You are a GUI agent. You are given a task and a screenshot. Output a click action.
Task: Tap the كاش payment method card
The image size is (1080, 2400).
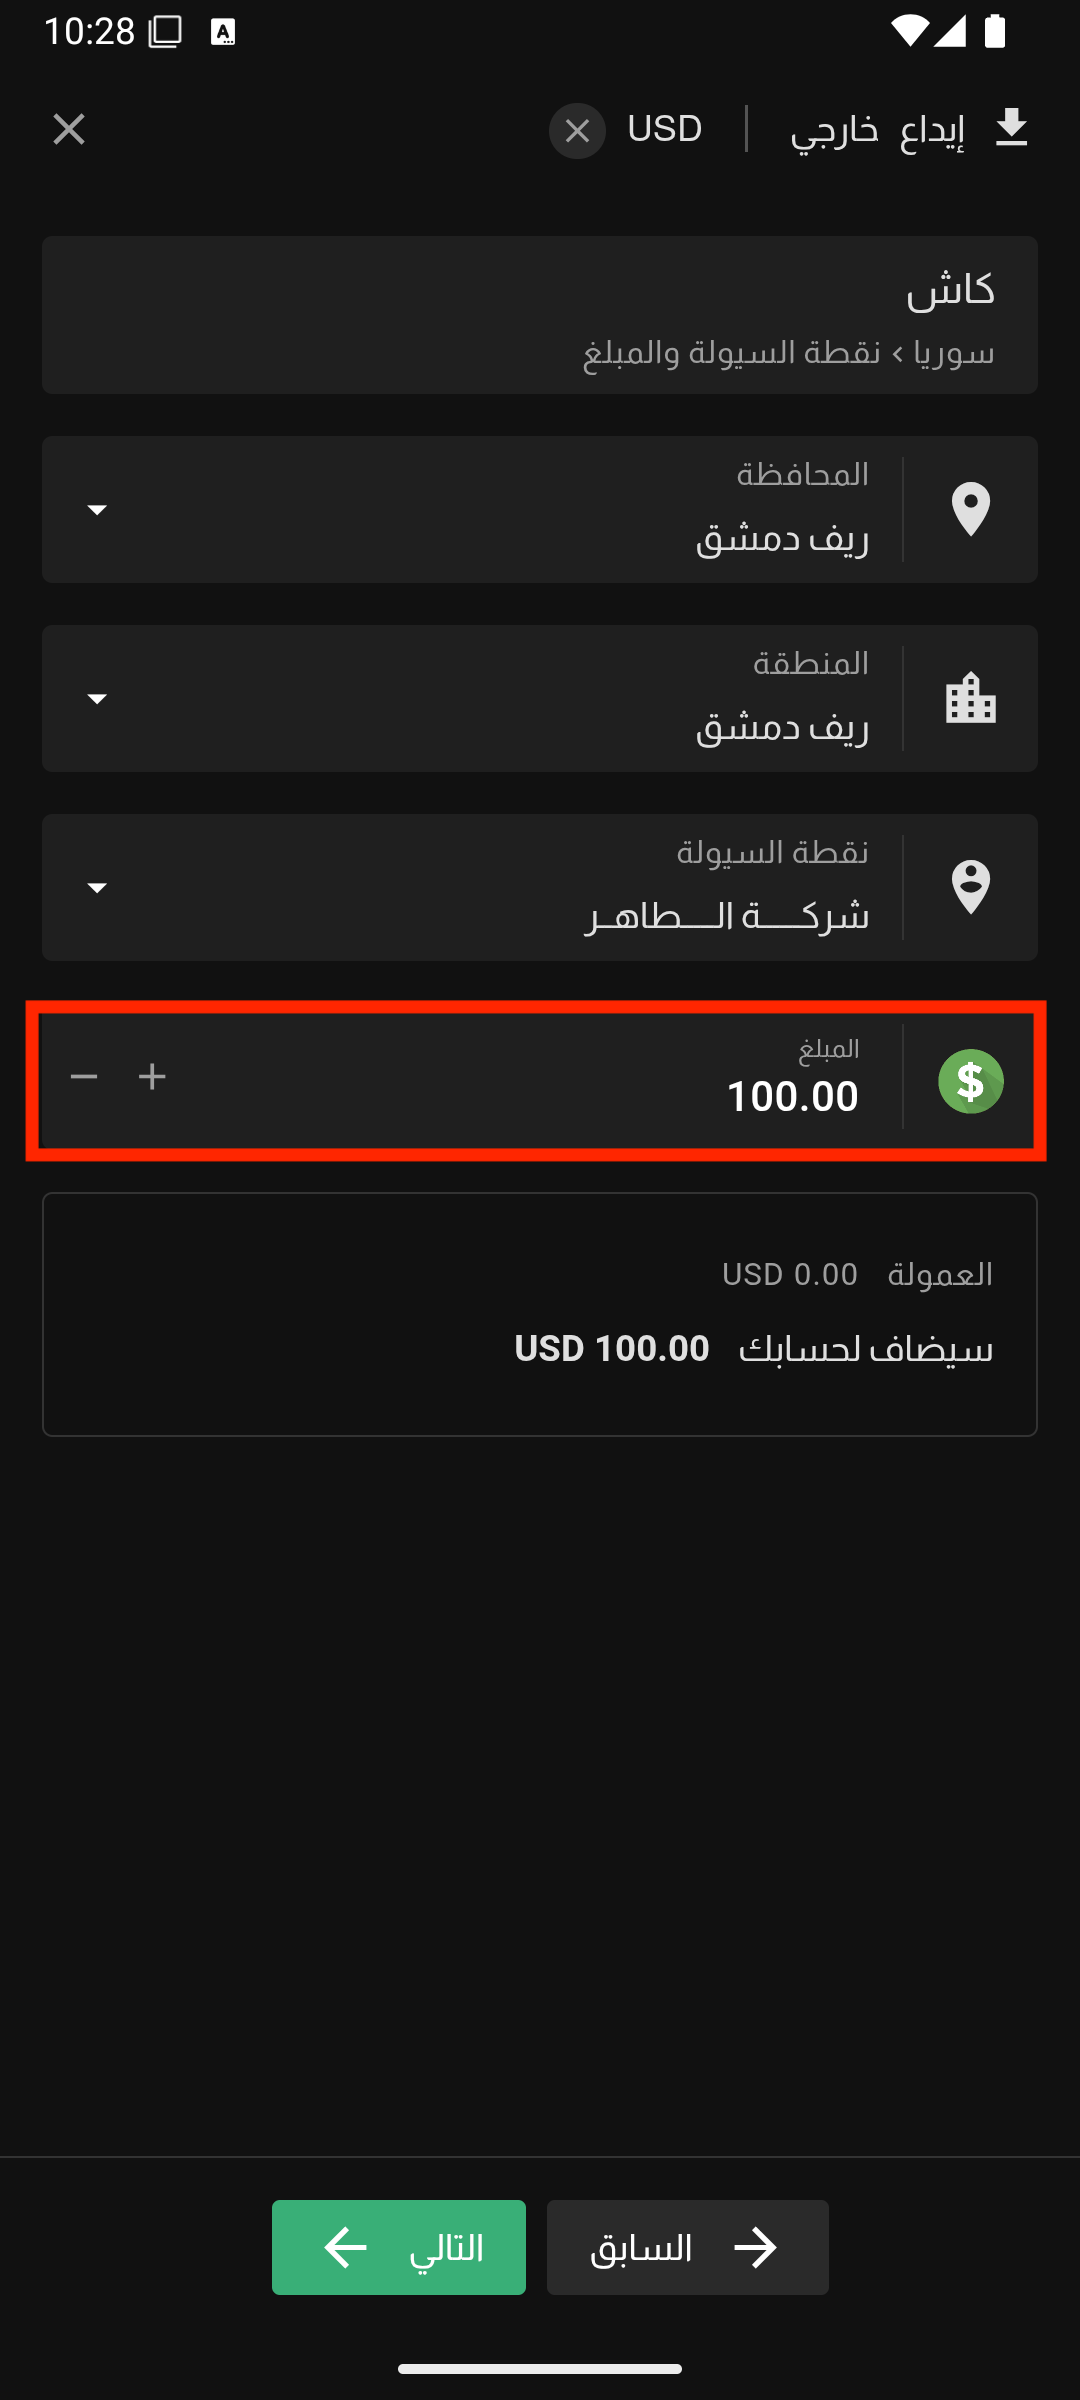click(x=540, y=315)
